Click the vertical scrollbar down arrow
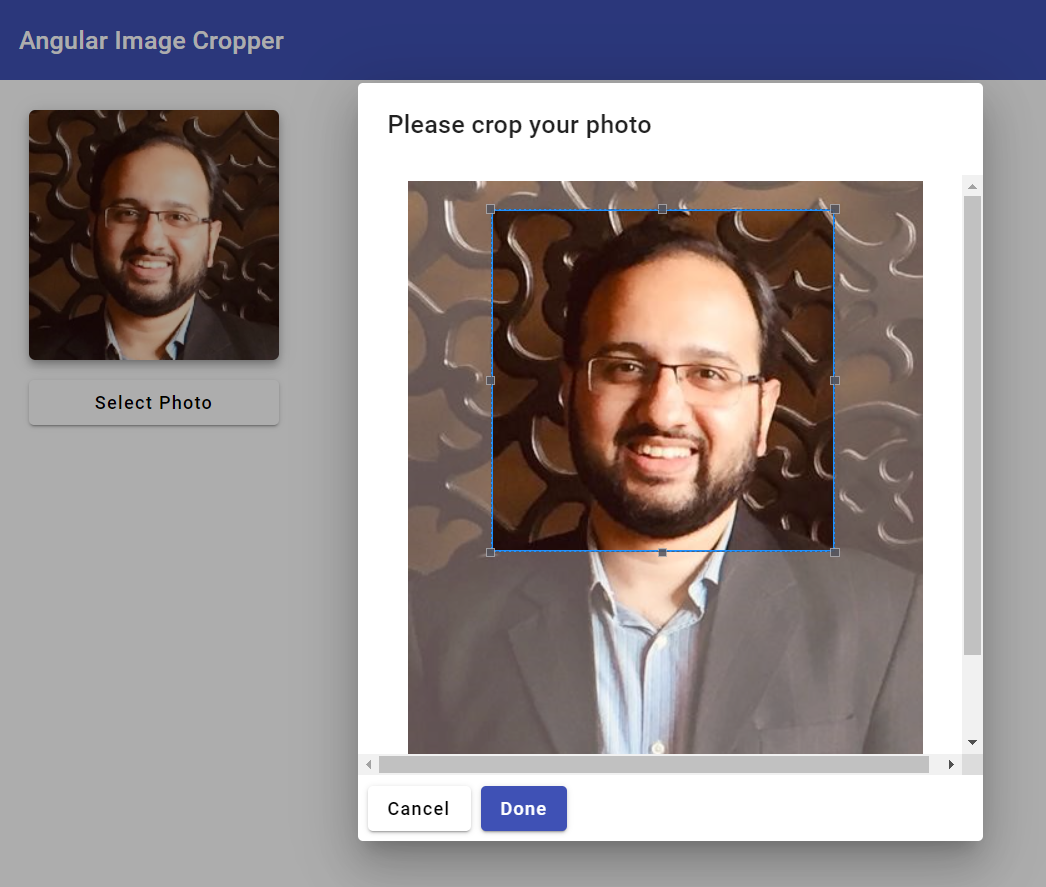The image size is (1046, 887). click(972, 743)
